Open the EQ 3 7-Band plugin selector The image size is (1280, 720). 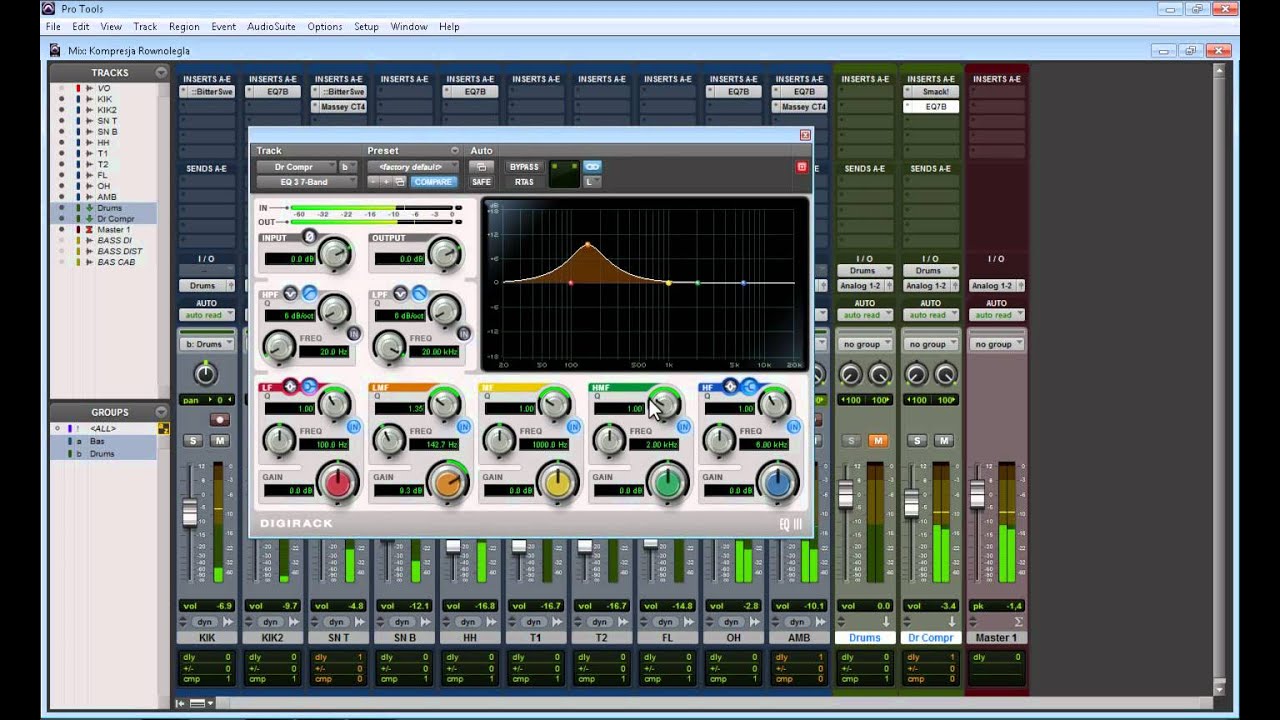[307, 182]
